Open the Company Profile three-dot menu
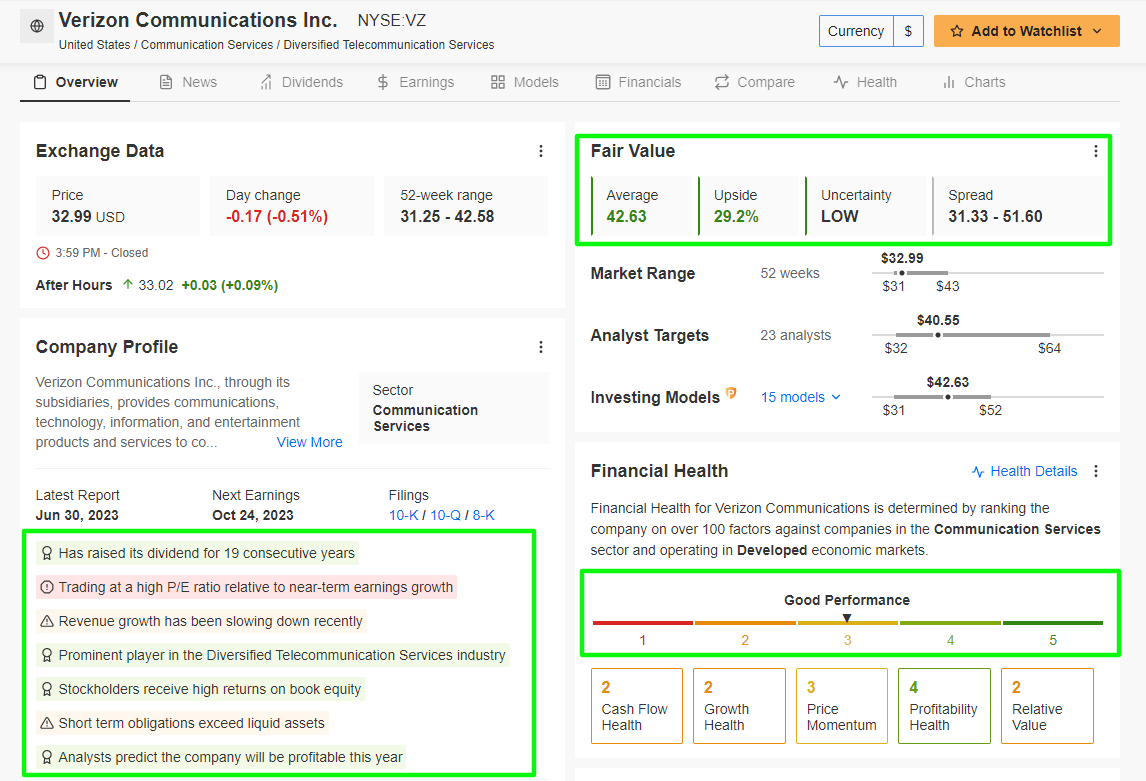Image resolution: width=1146 pixels, height=781 pixels. [x=541, y=347]
